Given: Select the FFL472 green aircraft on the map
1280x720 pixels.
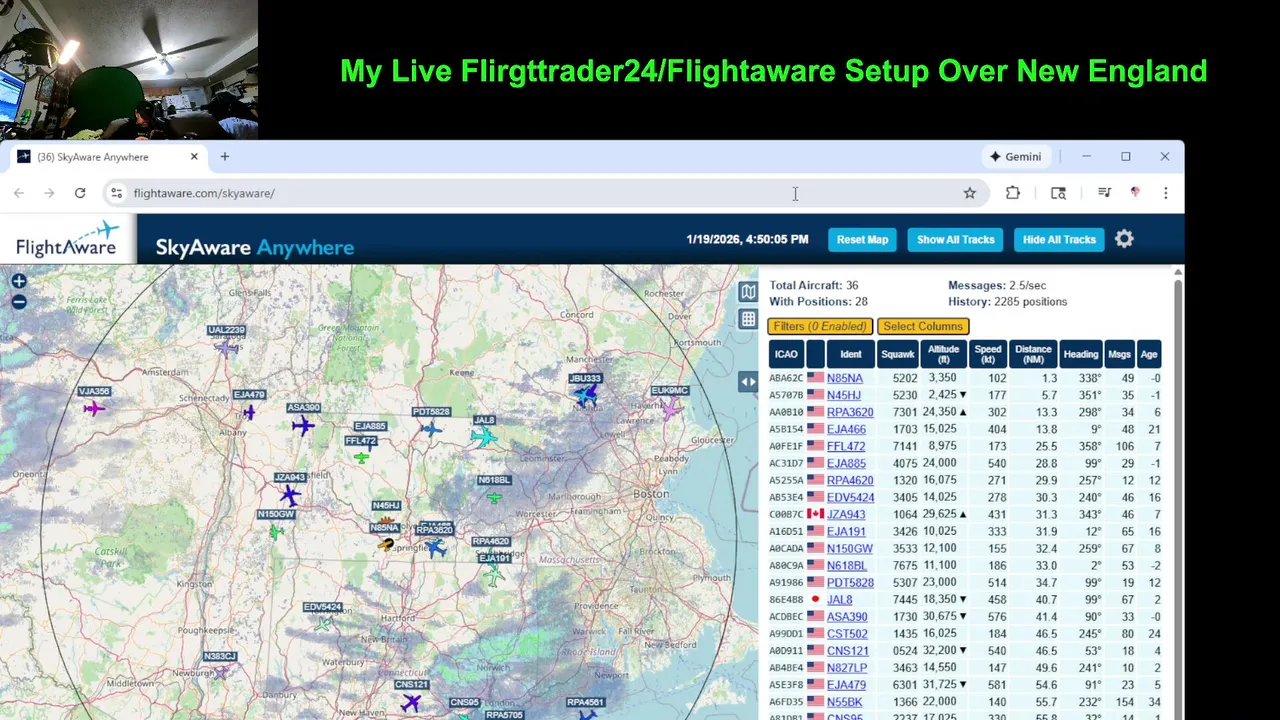Looking at the screenshot, I should tap(361, 457).
